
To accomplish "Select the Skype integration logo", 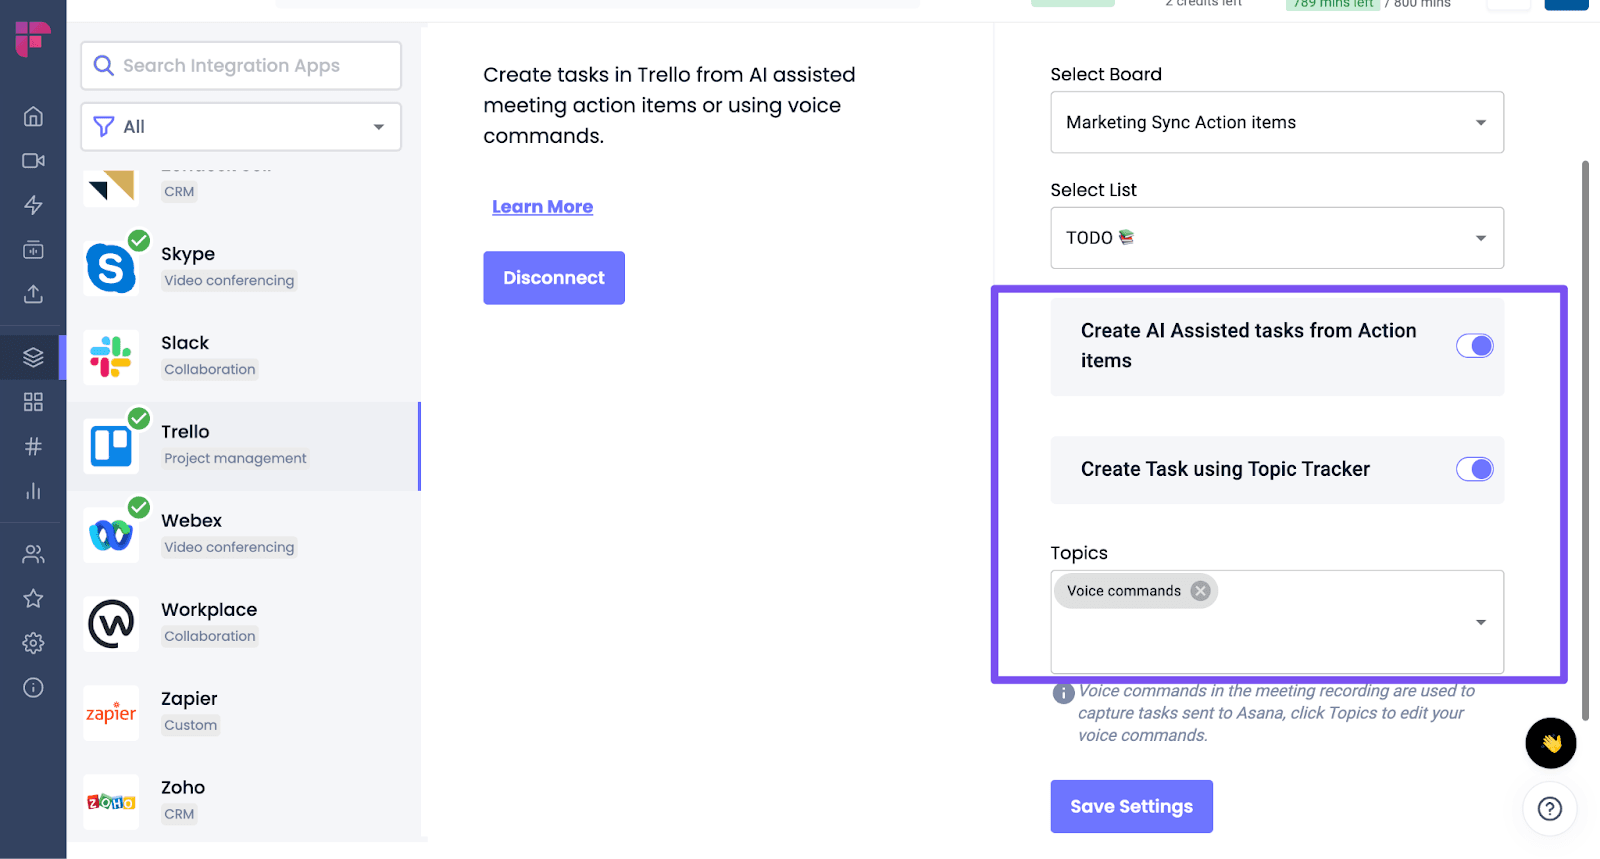I will (111, 268).
